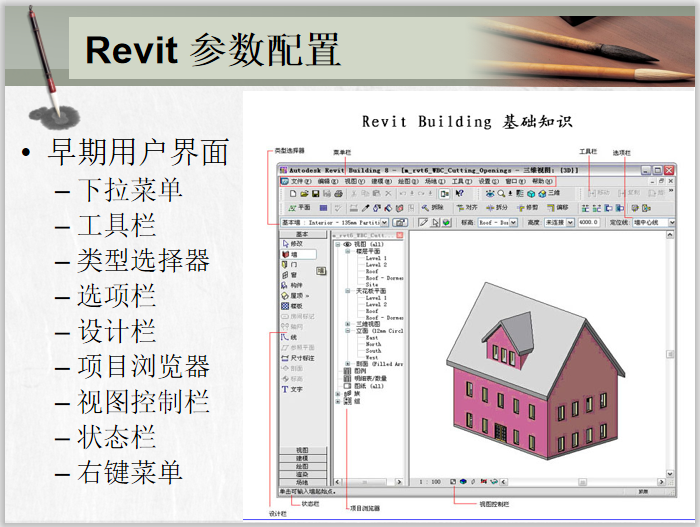Select the 窗 (Window) tool
The height and width of the screenshot is (527, 700).
[296, 274]
